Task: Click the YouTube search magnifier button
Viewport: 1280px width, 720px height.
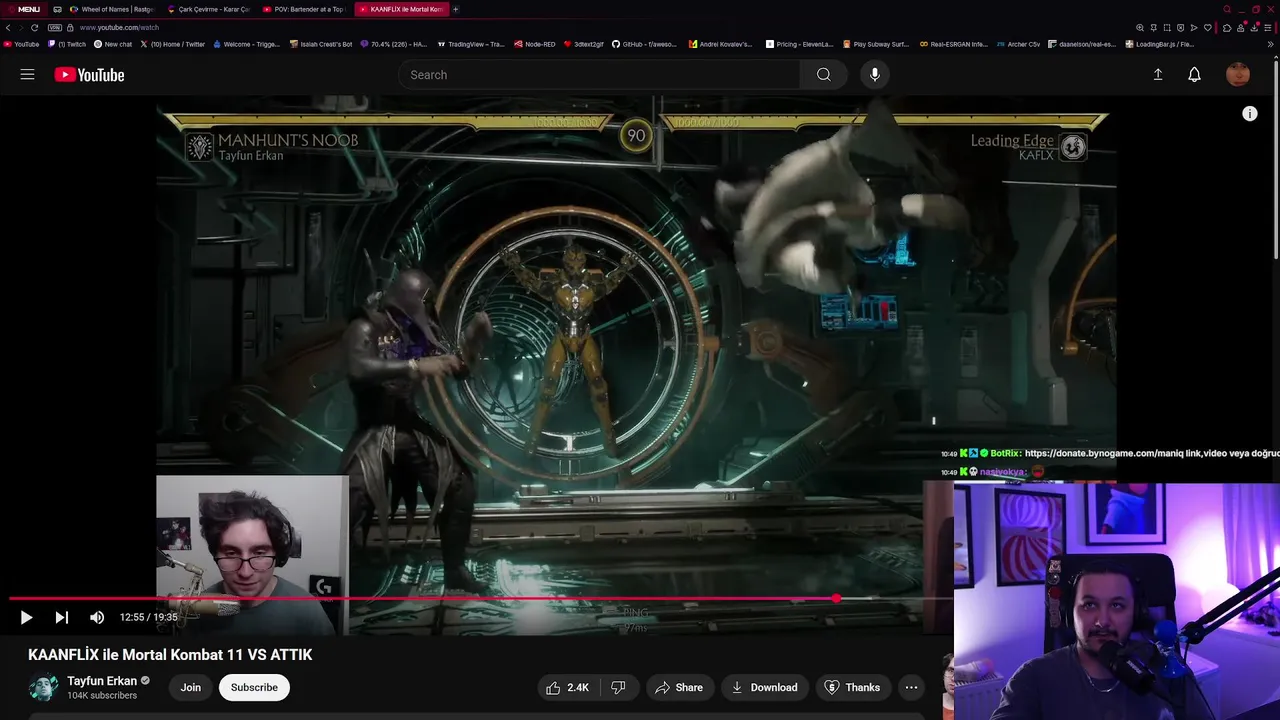Action: coord(823,75)
